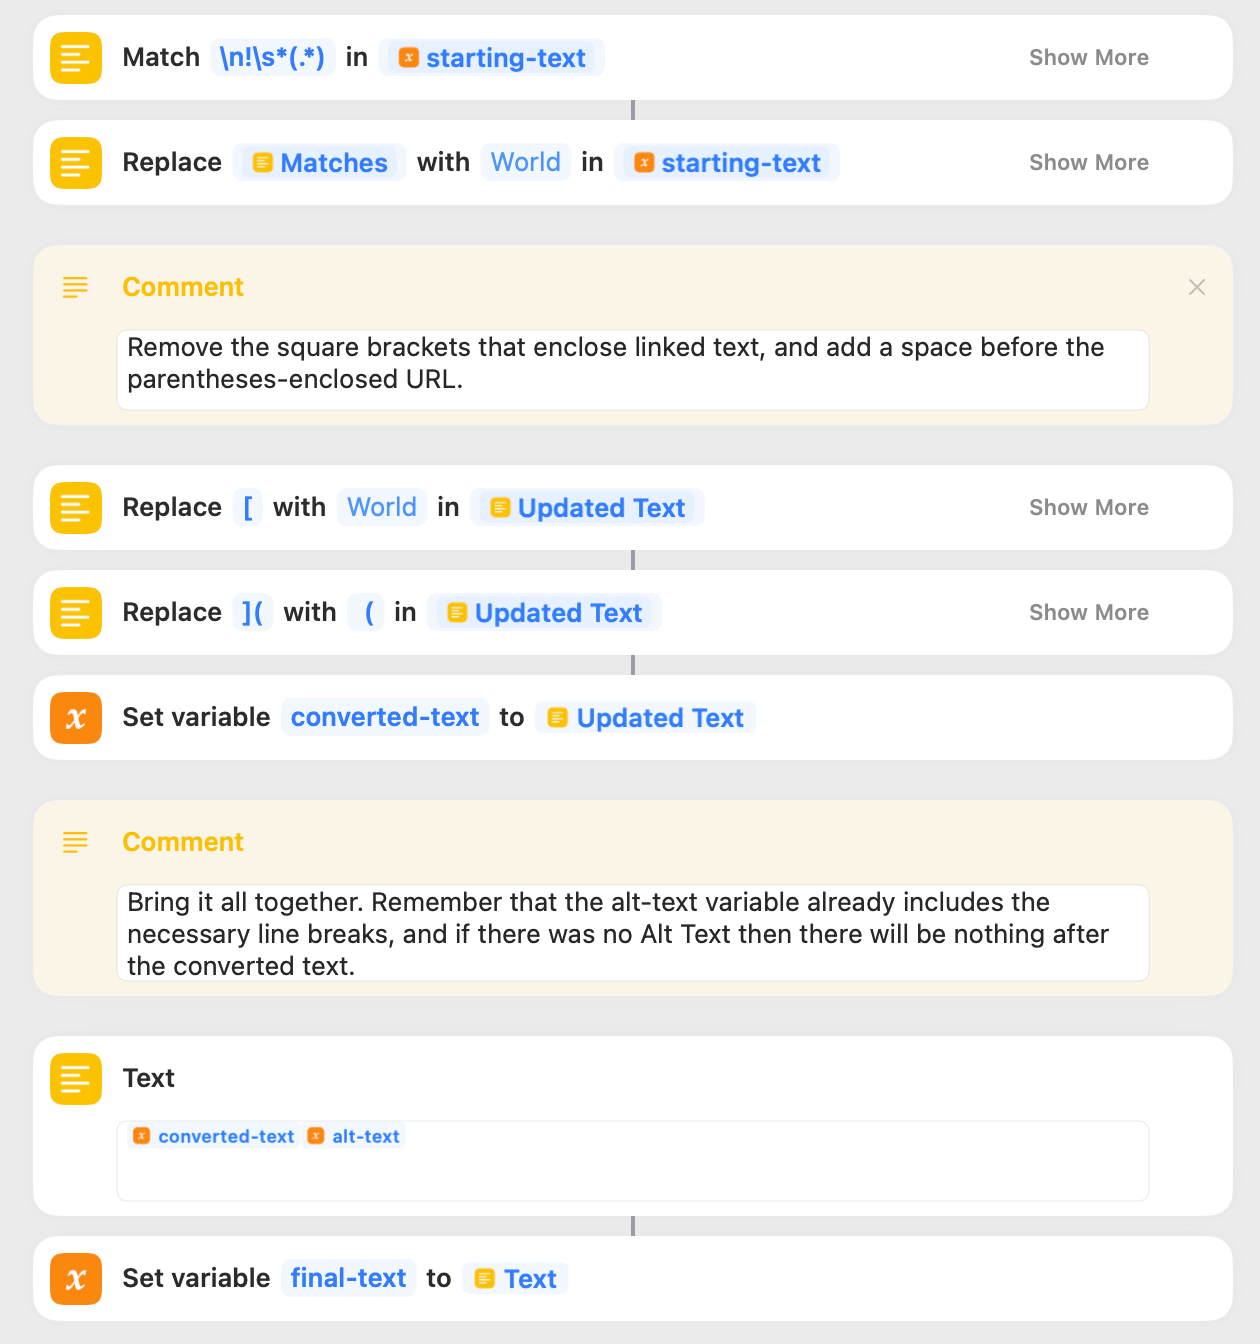
Task: Close the first Comment action
Action: click(1197, 288)
